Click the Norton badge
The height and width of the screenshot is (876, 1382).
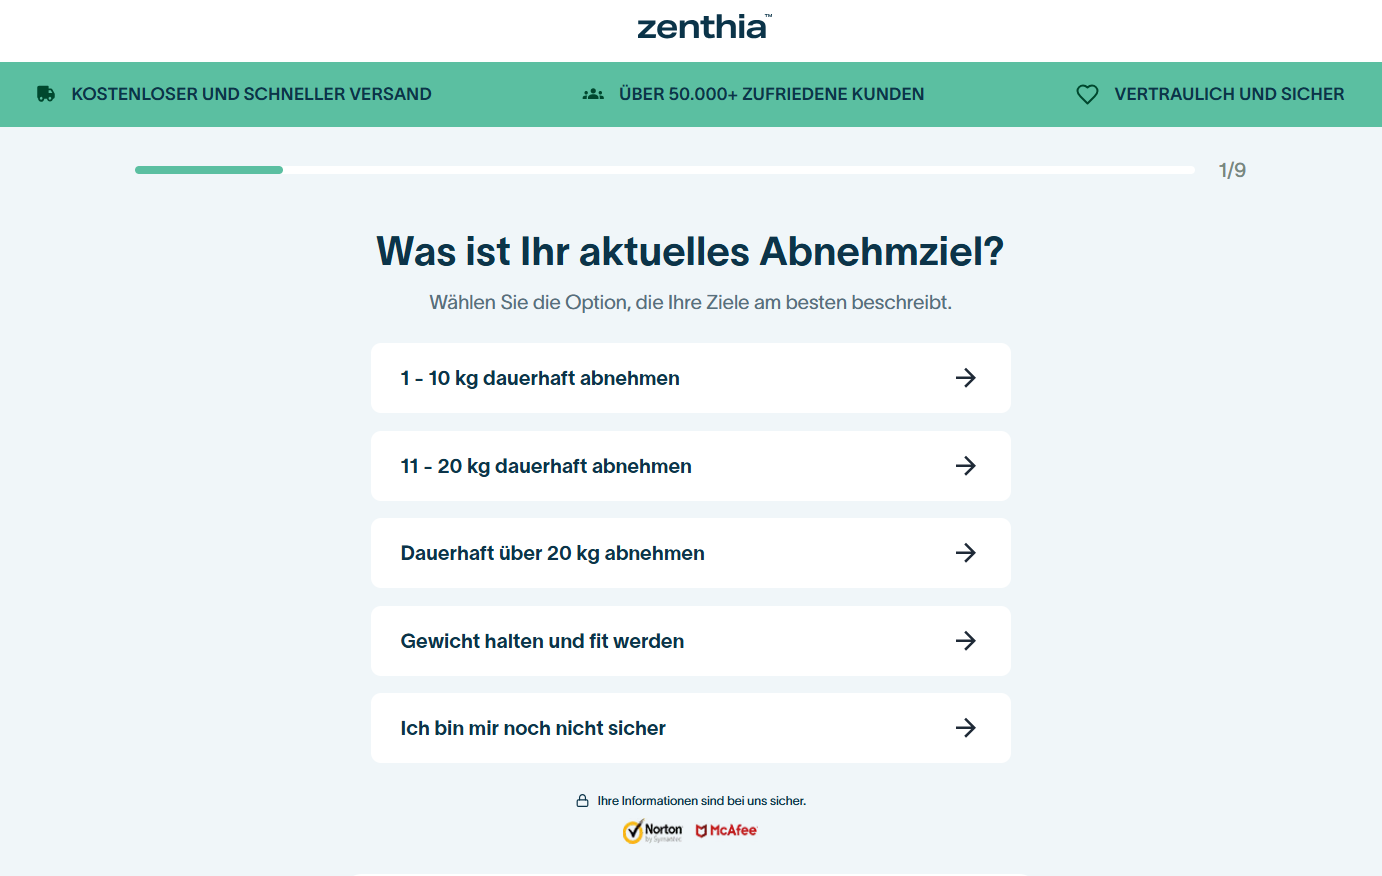pyautogui.click(x=653, y=831)
